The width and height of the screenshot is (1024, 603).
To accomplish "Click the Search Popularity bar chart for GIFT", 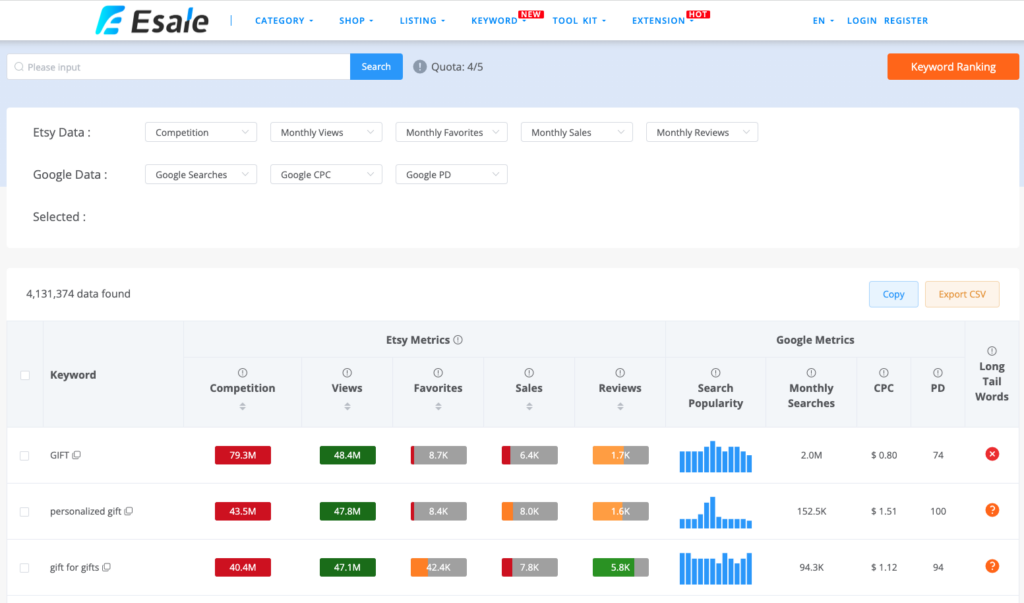I will click(x=715, y=455).
